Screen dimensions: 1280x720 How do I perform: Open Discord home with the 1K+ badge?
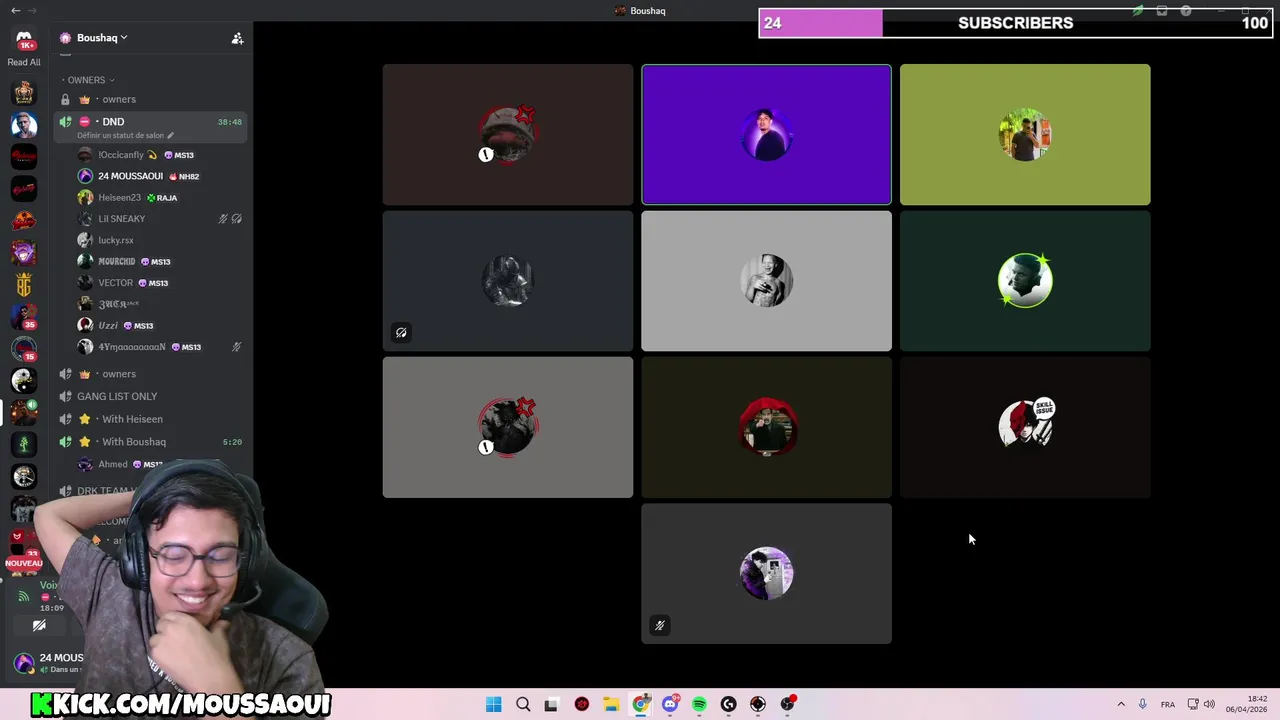pyautogui.click(x=24, y=39)
